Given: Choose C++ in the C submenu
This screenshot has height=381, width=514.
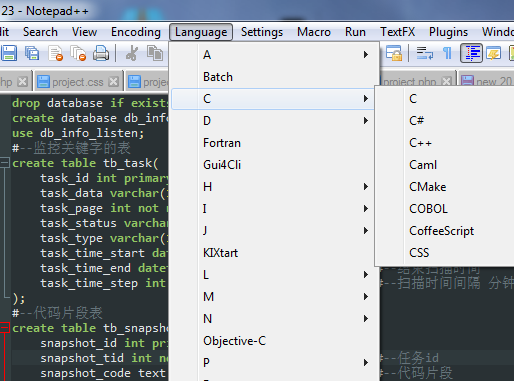Looking at the screenshot, I should [x=446, y=143].
